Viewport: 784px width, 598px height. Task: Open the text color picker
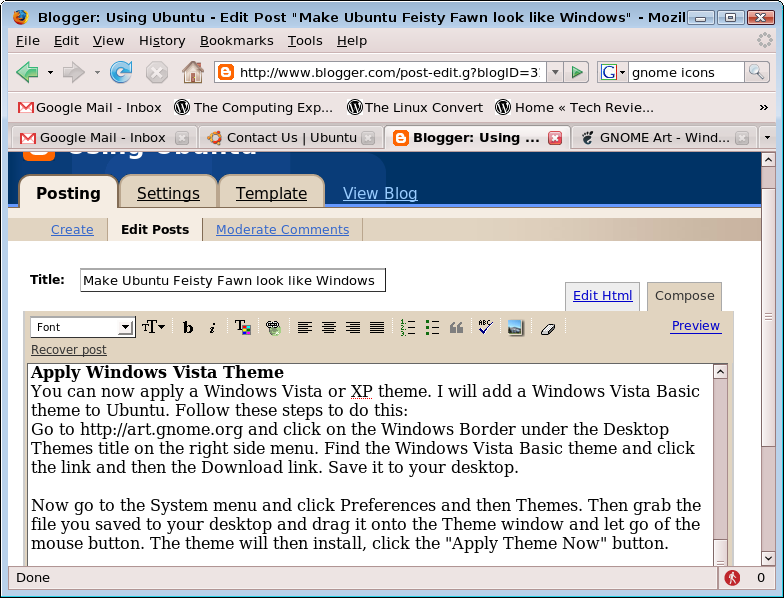click(243, 328)
